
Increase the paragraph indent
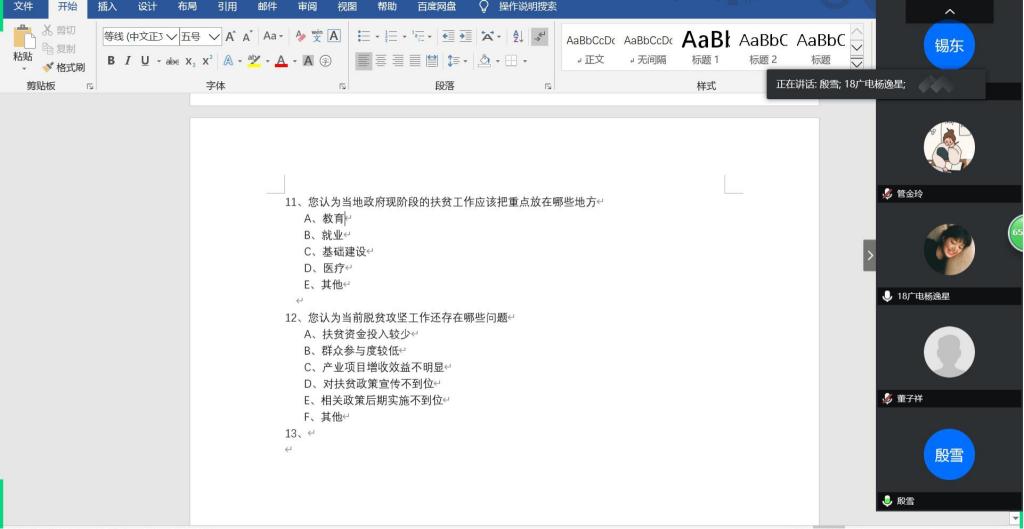tap(467, 37)
